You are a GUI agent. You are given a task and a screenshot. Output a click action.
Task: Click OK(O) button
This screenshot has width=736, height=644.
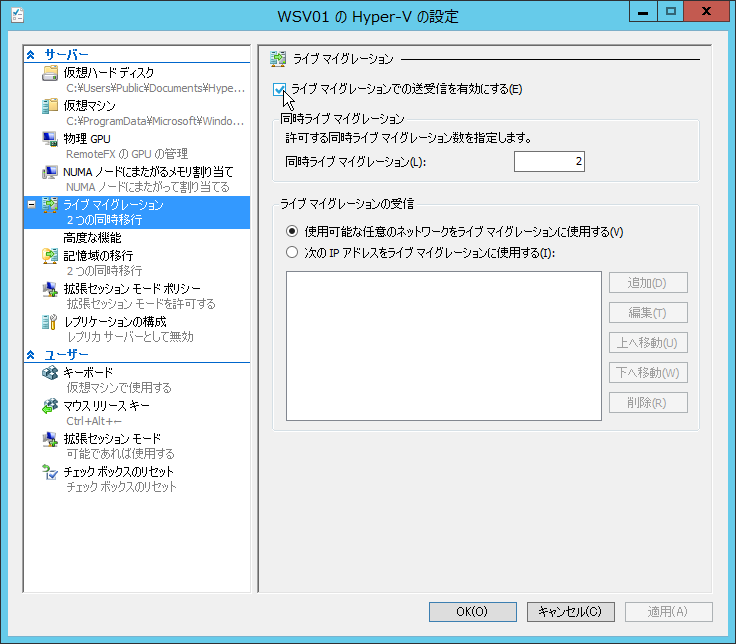click(473, 612)
